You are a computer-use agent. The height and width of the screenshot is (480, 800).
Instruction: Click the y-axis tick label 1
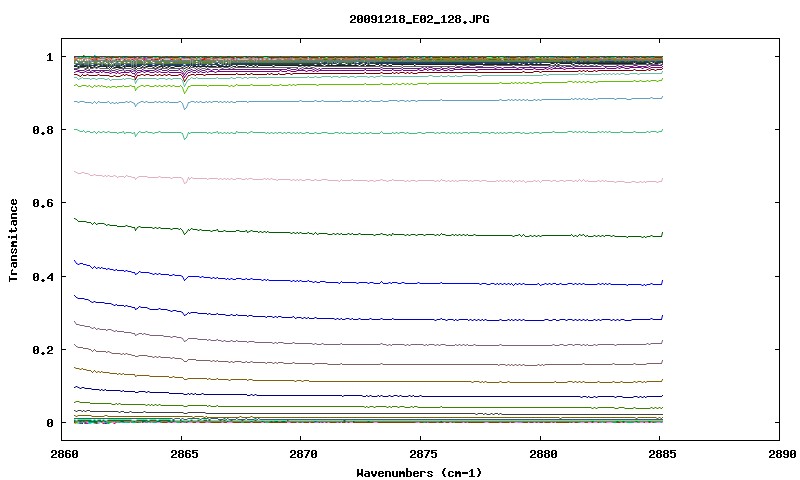[49, 57]
